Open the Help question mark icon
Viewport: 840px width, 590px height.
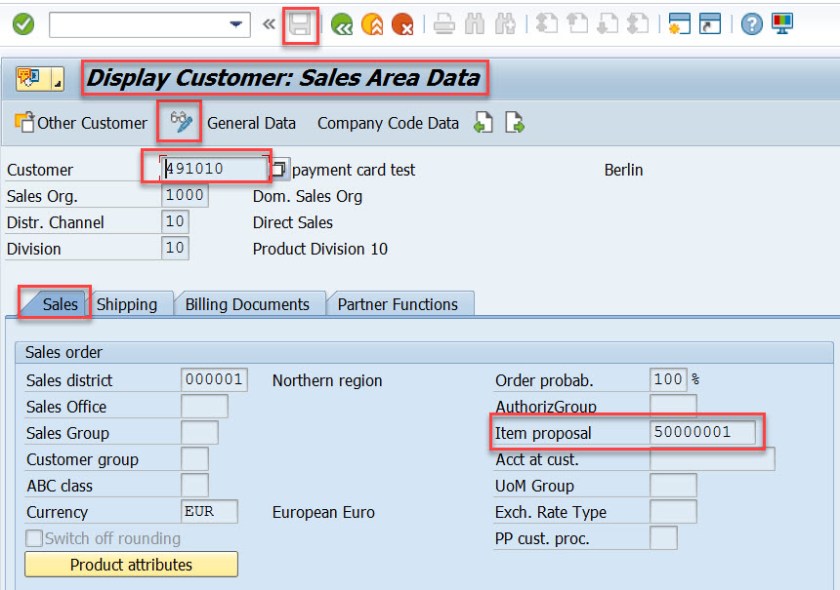[x=752, y=25]
